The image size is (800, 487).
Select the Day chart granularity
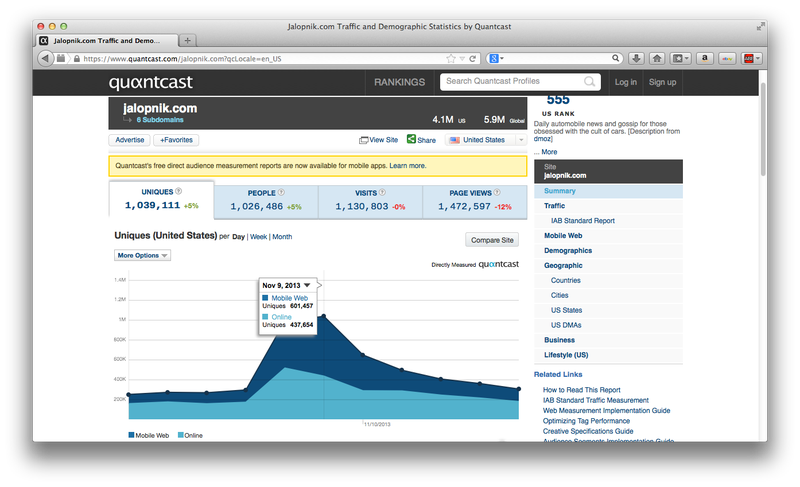[x=238, y=237]
